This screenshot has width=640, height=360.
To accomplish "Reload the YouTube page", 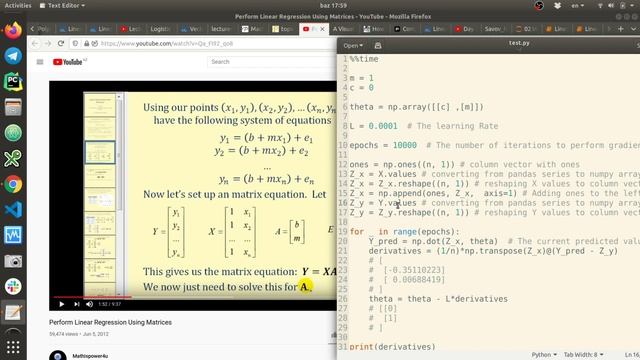I will pyautogui.click(x=61, y=43).
